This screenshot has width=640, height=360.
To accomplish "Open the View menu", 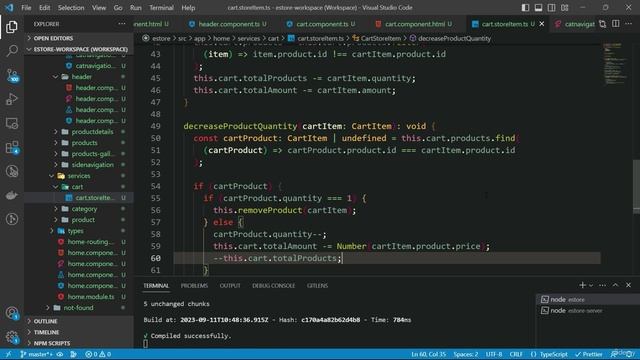I will click(x=99, y=8).
